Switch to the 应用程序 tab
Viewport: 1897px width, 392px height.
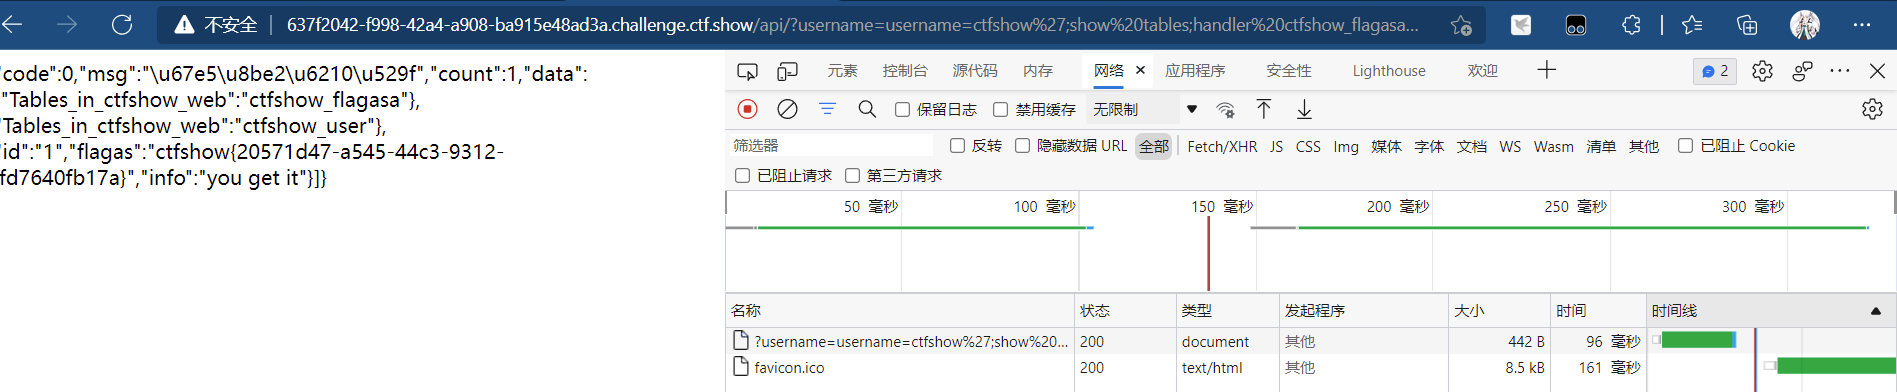[1195, 71]
